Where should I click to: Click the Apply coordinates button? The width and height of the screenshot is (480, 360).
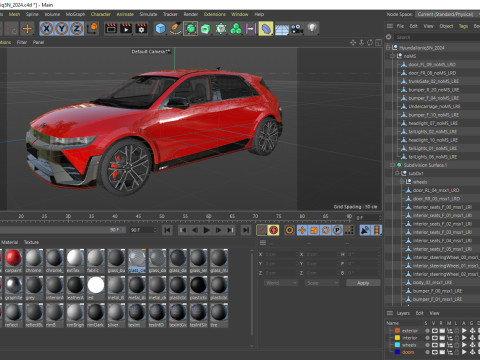point(363,283)
